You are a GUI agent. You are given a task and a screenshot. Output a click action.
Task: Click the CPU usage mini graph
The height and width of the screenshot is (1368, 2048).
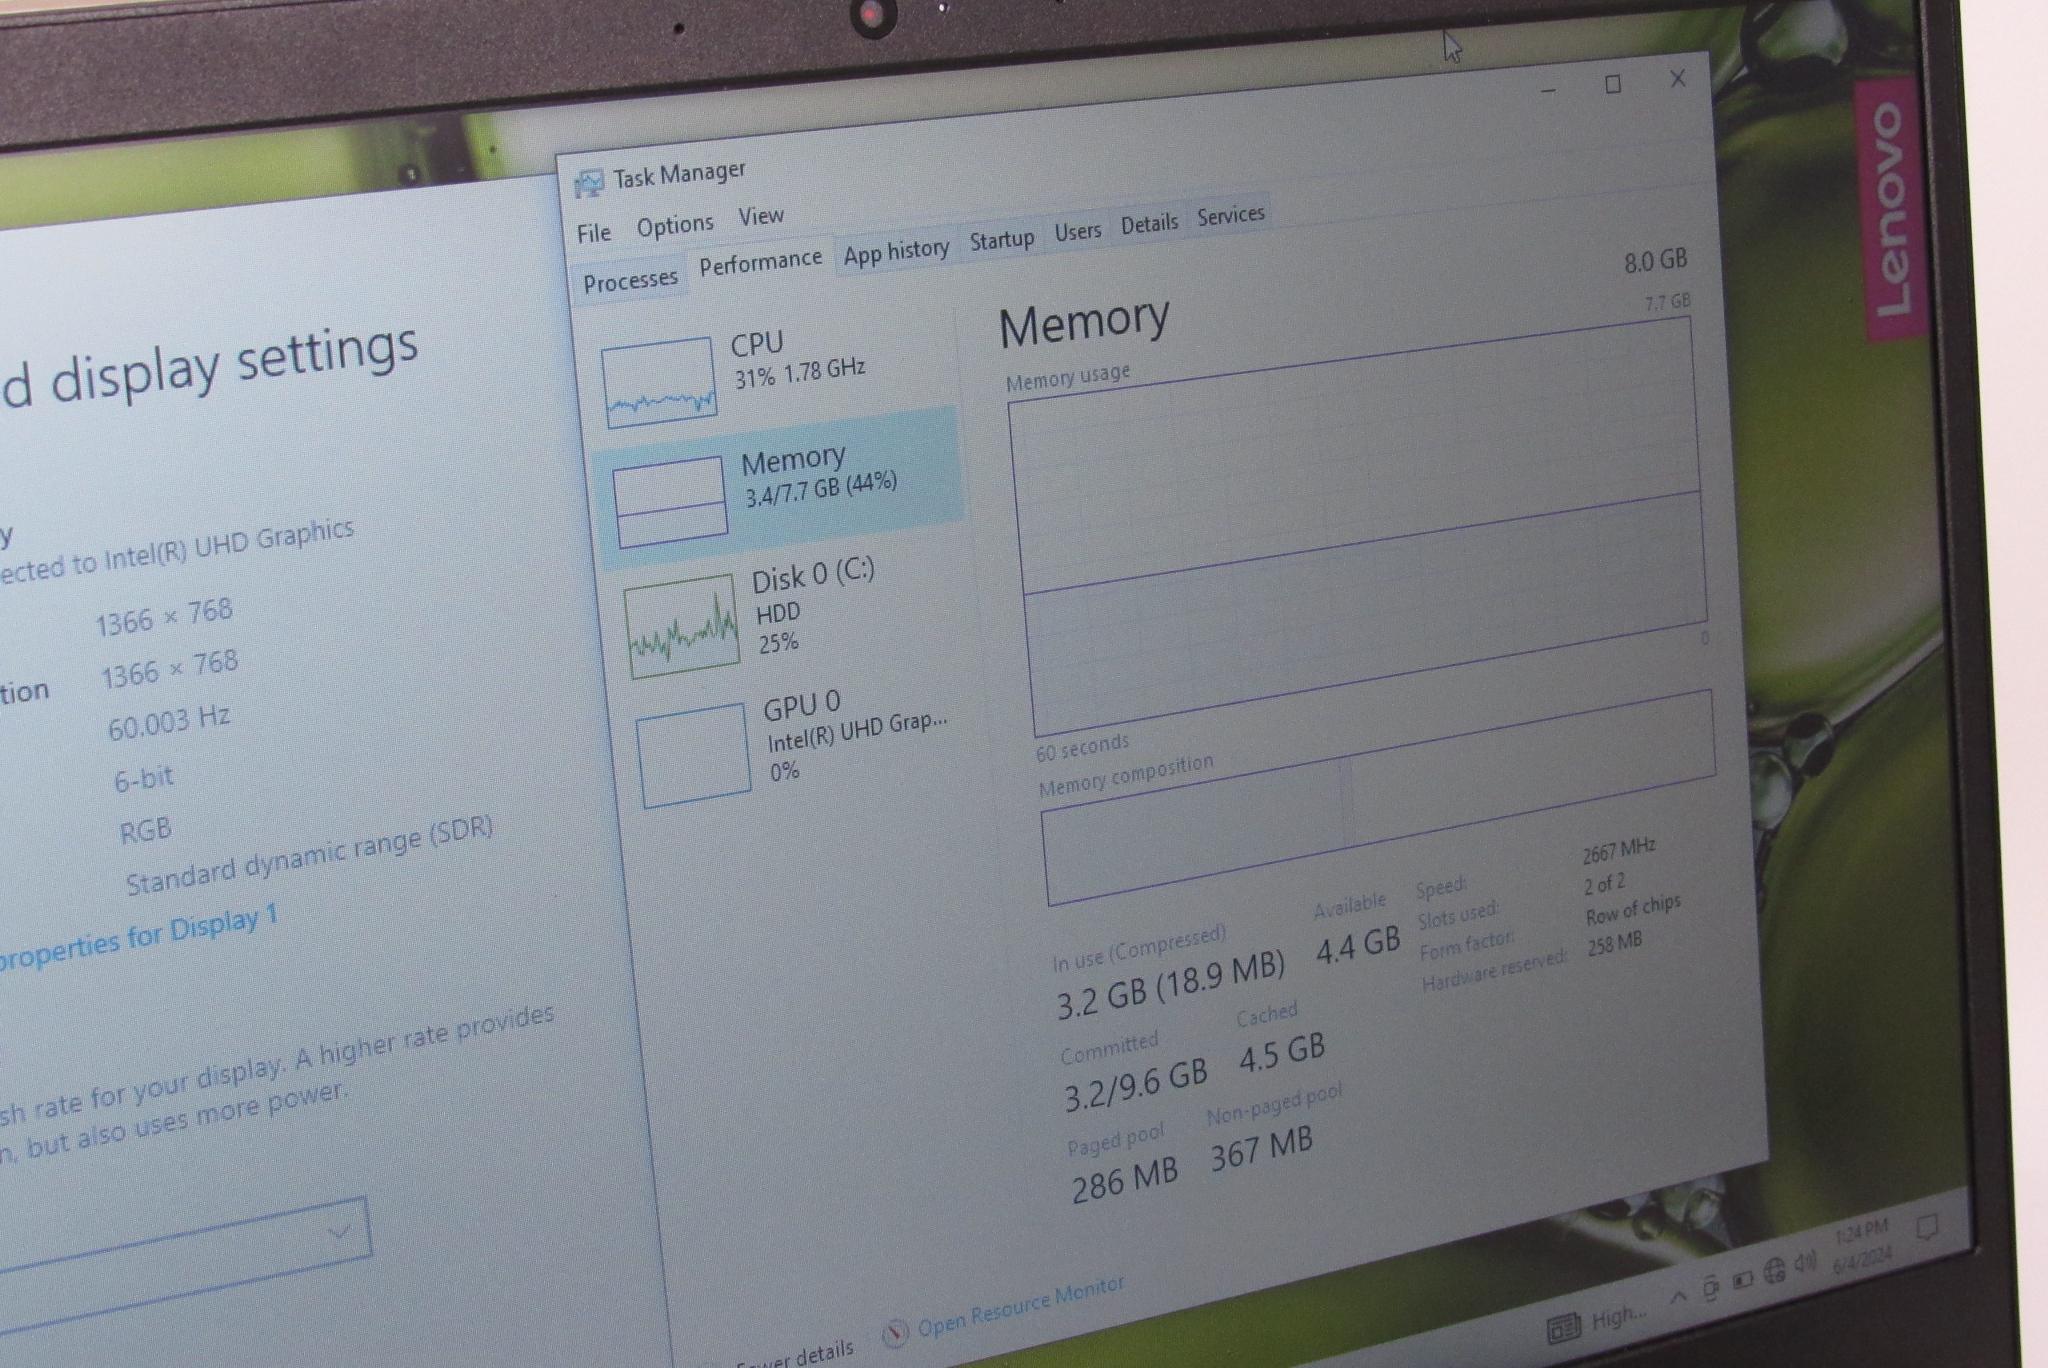click(659, 382)
